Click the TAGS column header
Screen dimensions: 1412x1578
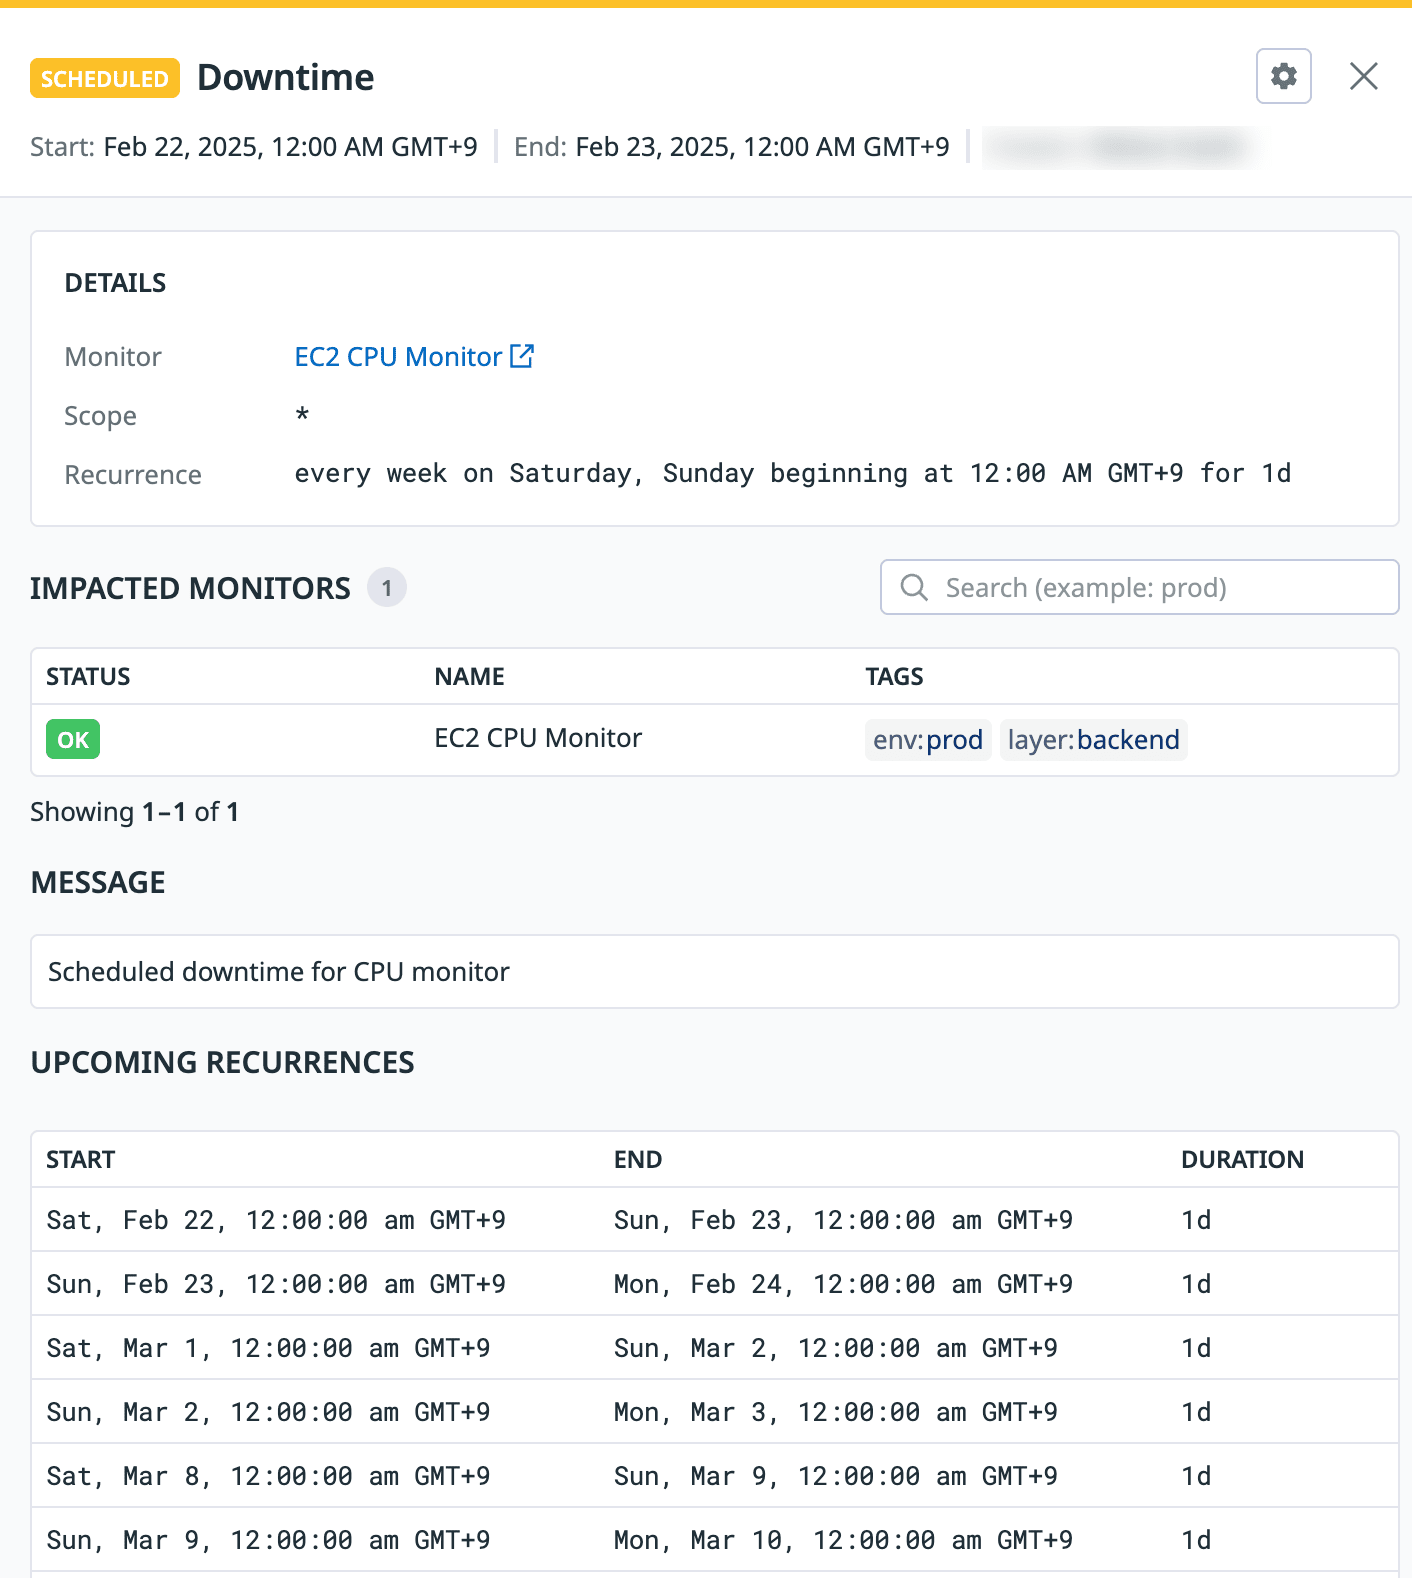tap(894, 677)
